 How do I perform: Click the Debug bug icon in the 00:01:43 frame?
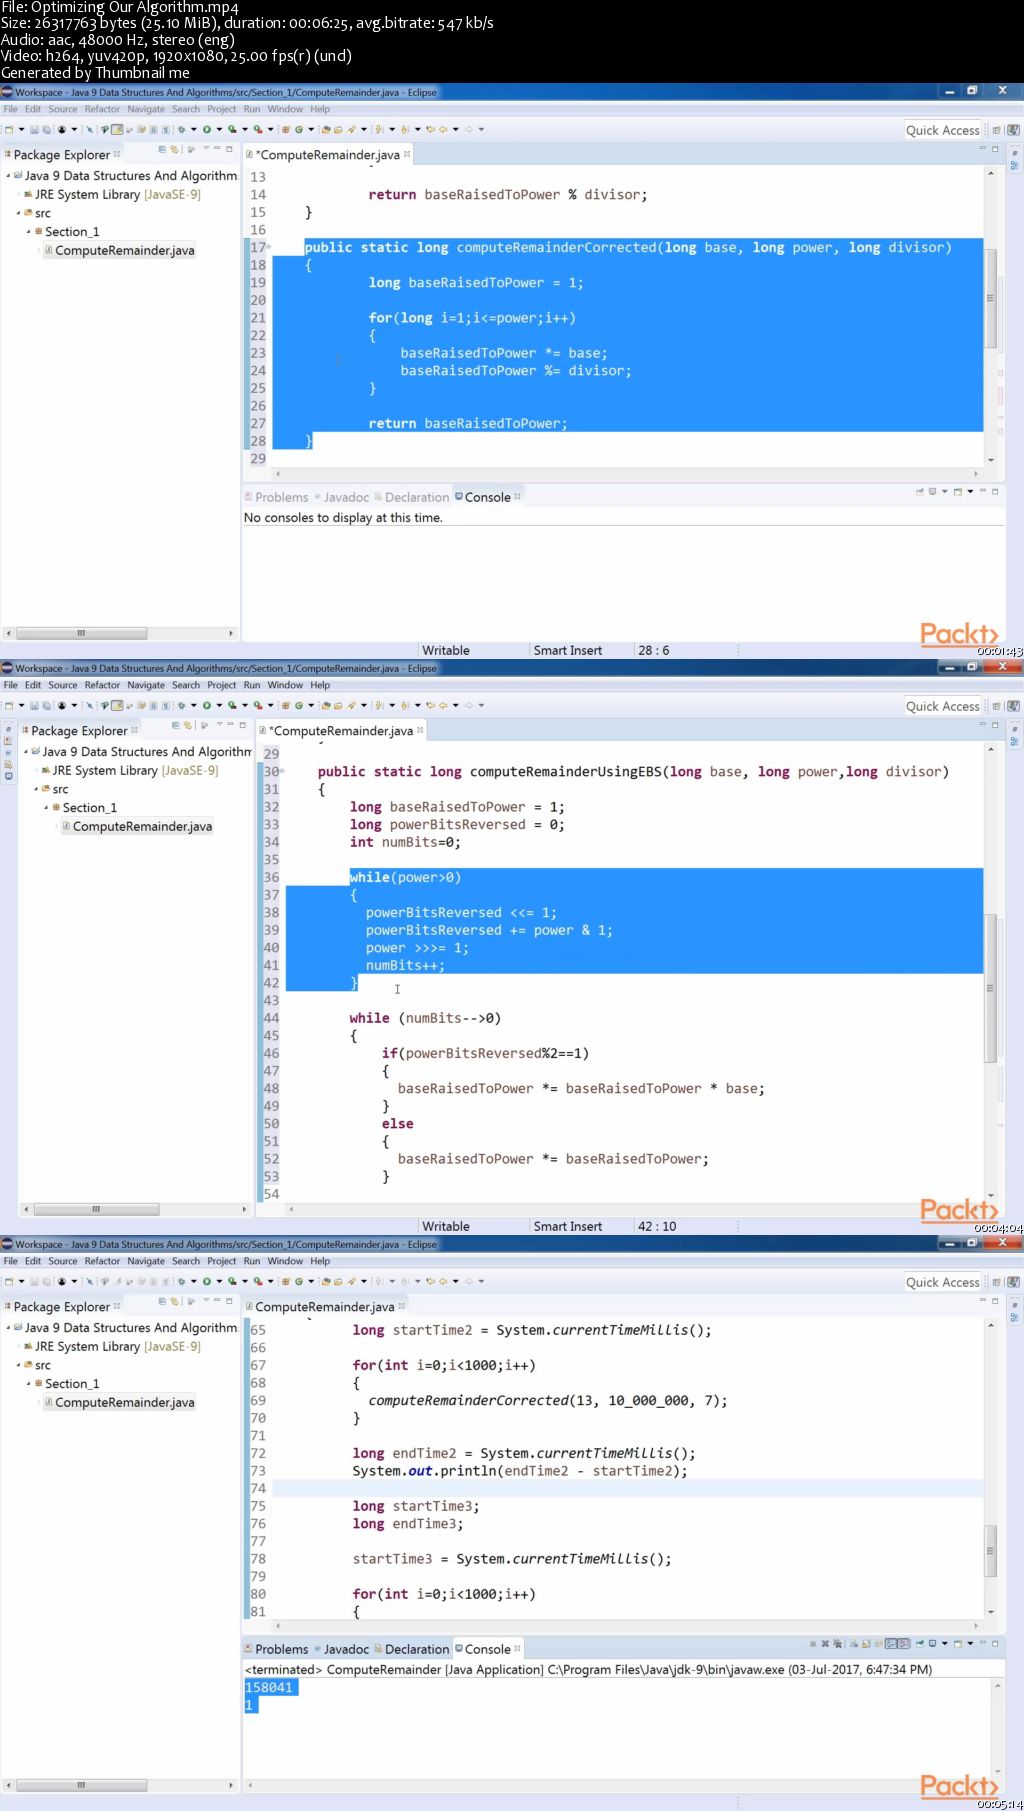(181, 130)
